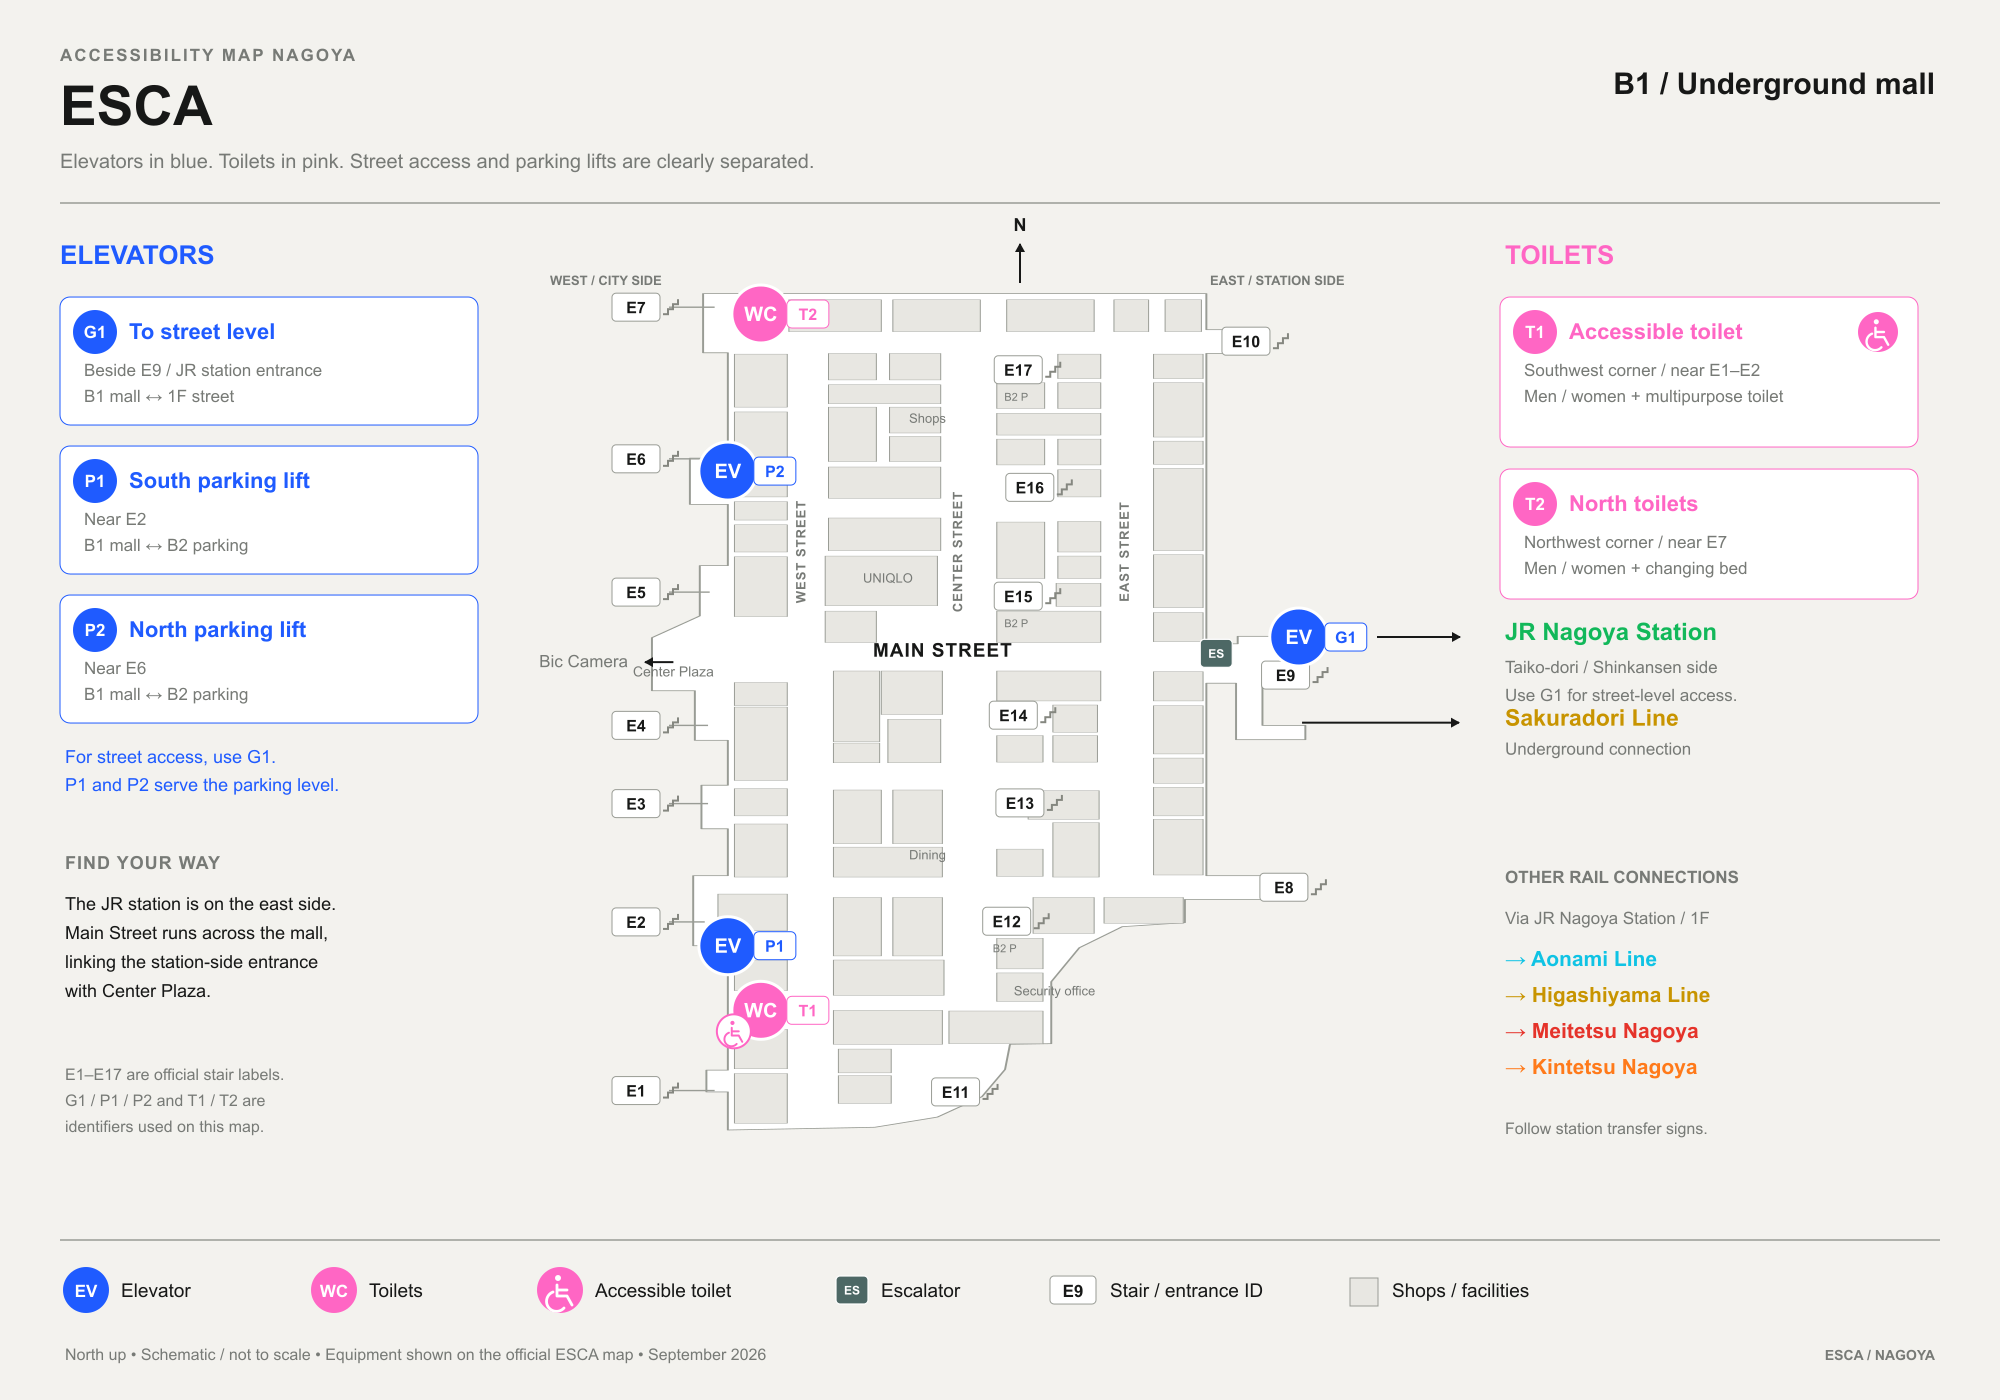
Task: Click the E17 stair label on map
Action: coord(1018,370)
